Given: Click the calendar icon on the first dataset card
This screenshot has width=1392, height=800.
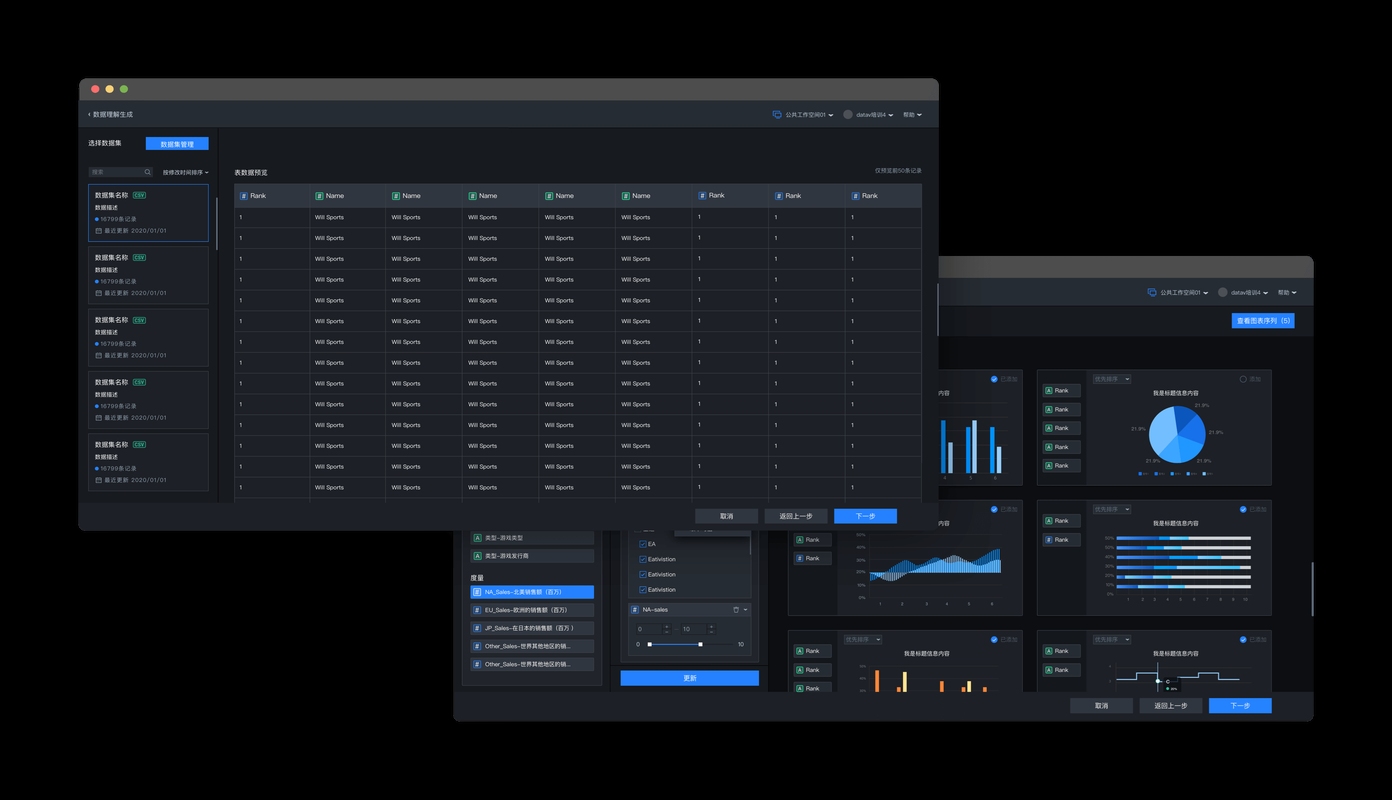Looking at the screenshot, I should (98, 231).
